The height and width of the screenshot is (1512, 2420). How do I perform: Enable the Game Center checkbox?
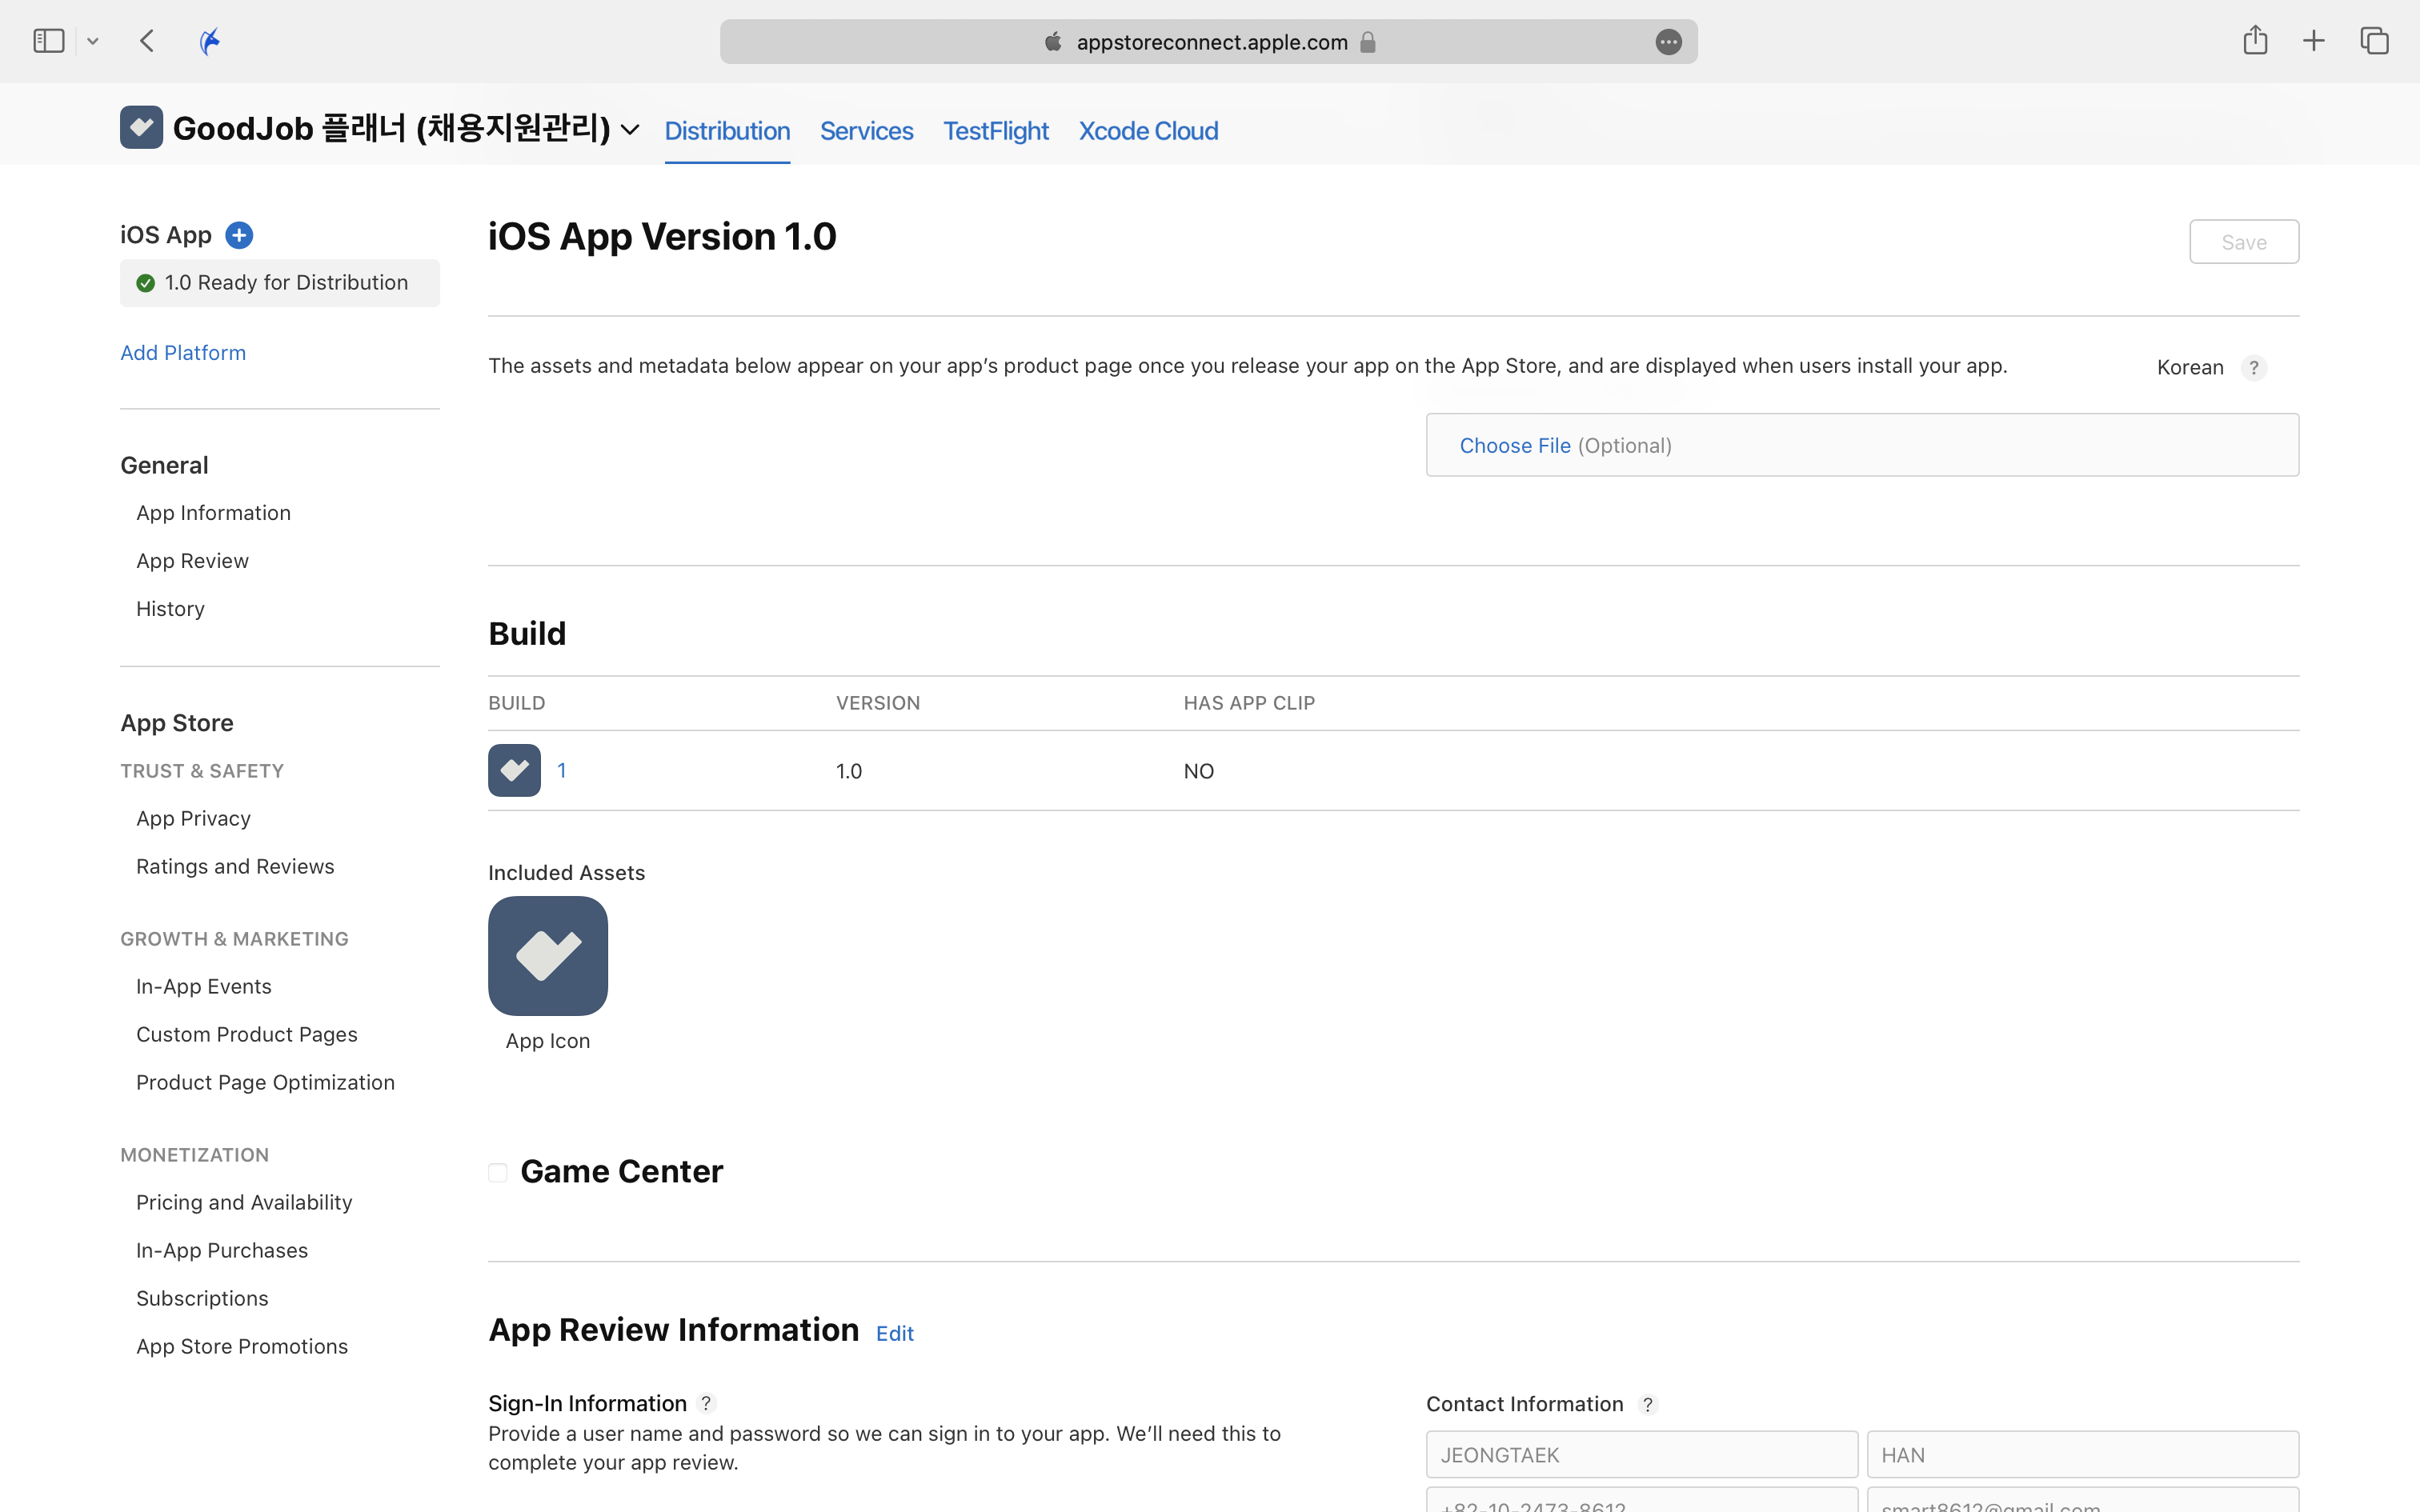pyautogui.click(x=498, y=1172)
